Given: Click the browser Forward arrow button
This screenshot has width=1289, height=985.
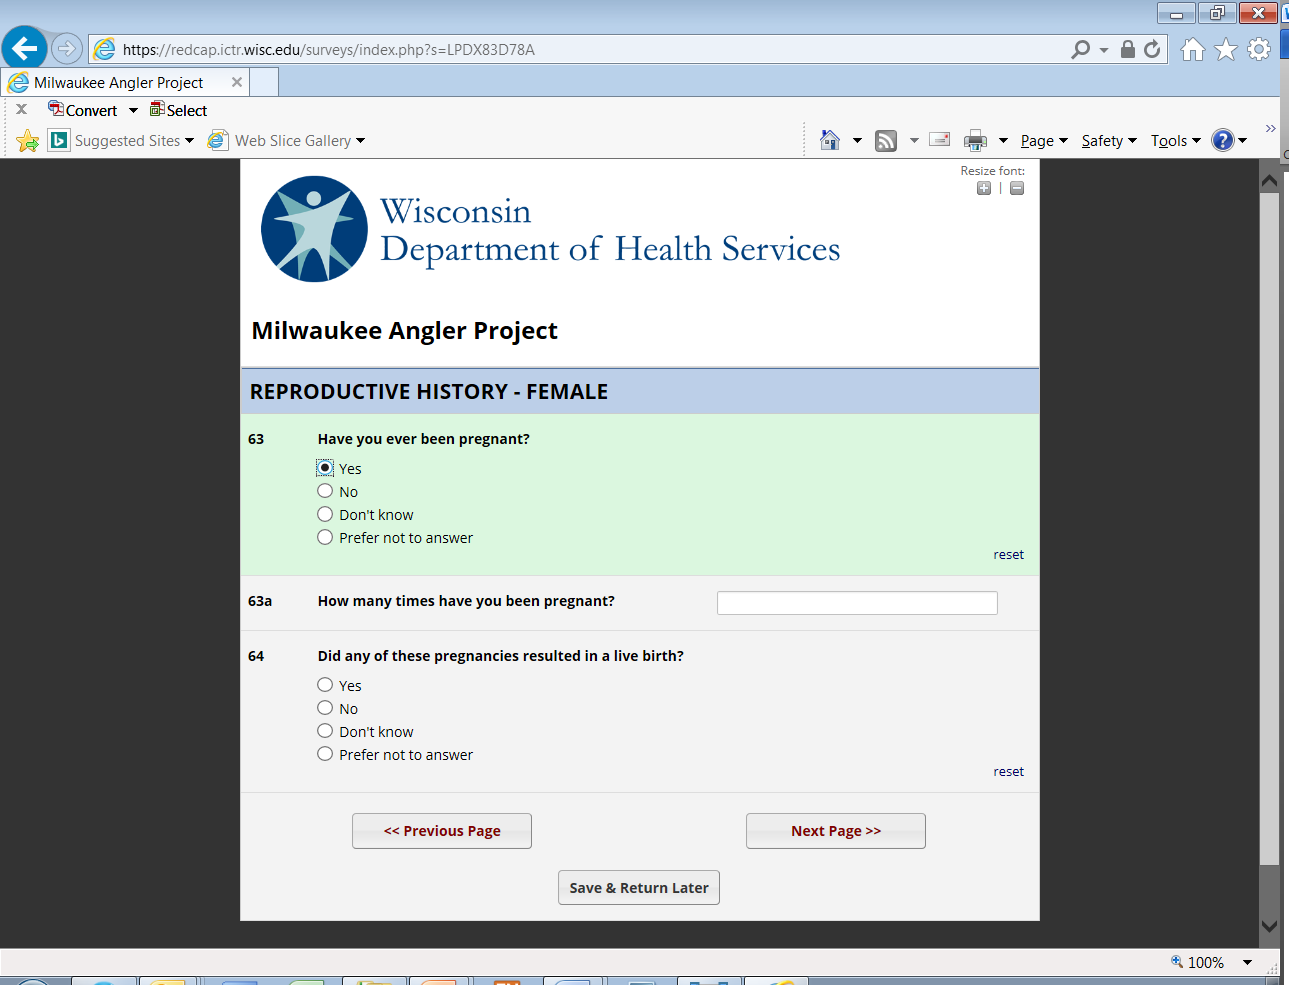Looking at the screenshot, I should coord(66,48).
